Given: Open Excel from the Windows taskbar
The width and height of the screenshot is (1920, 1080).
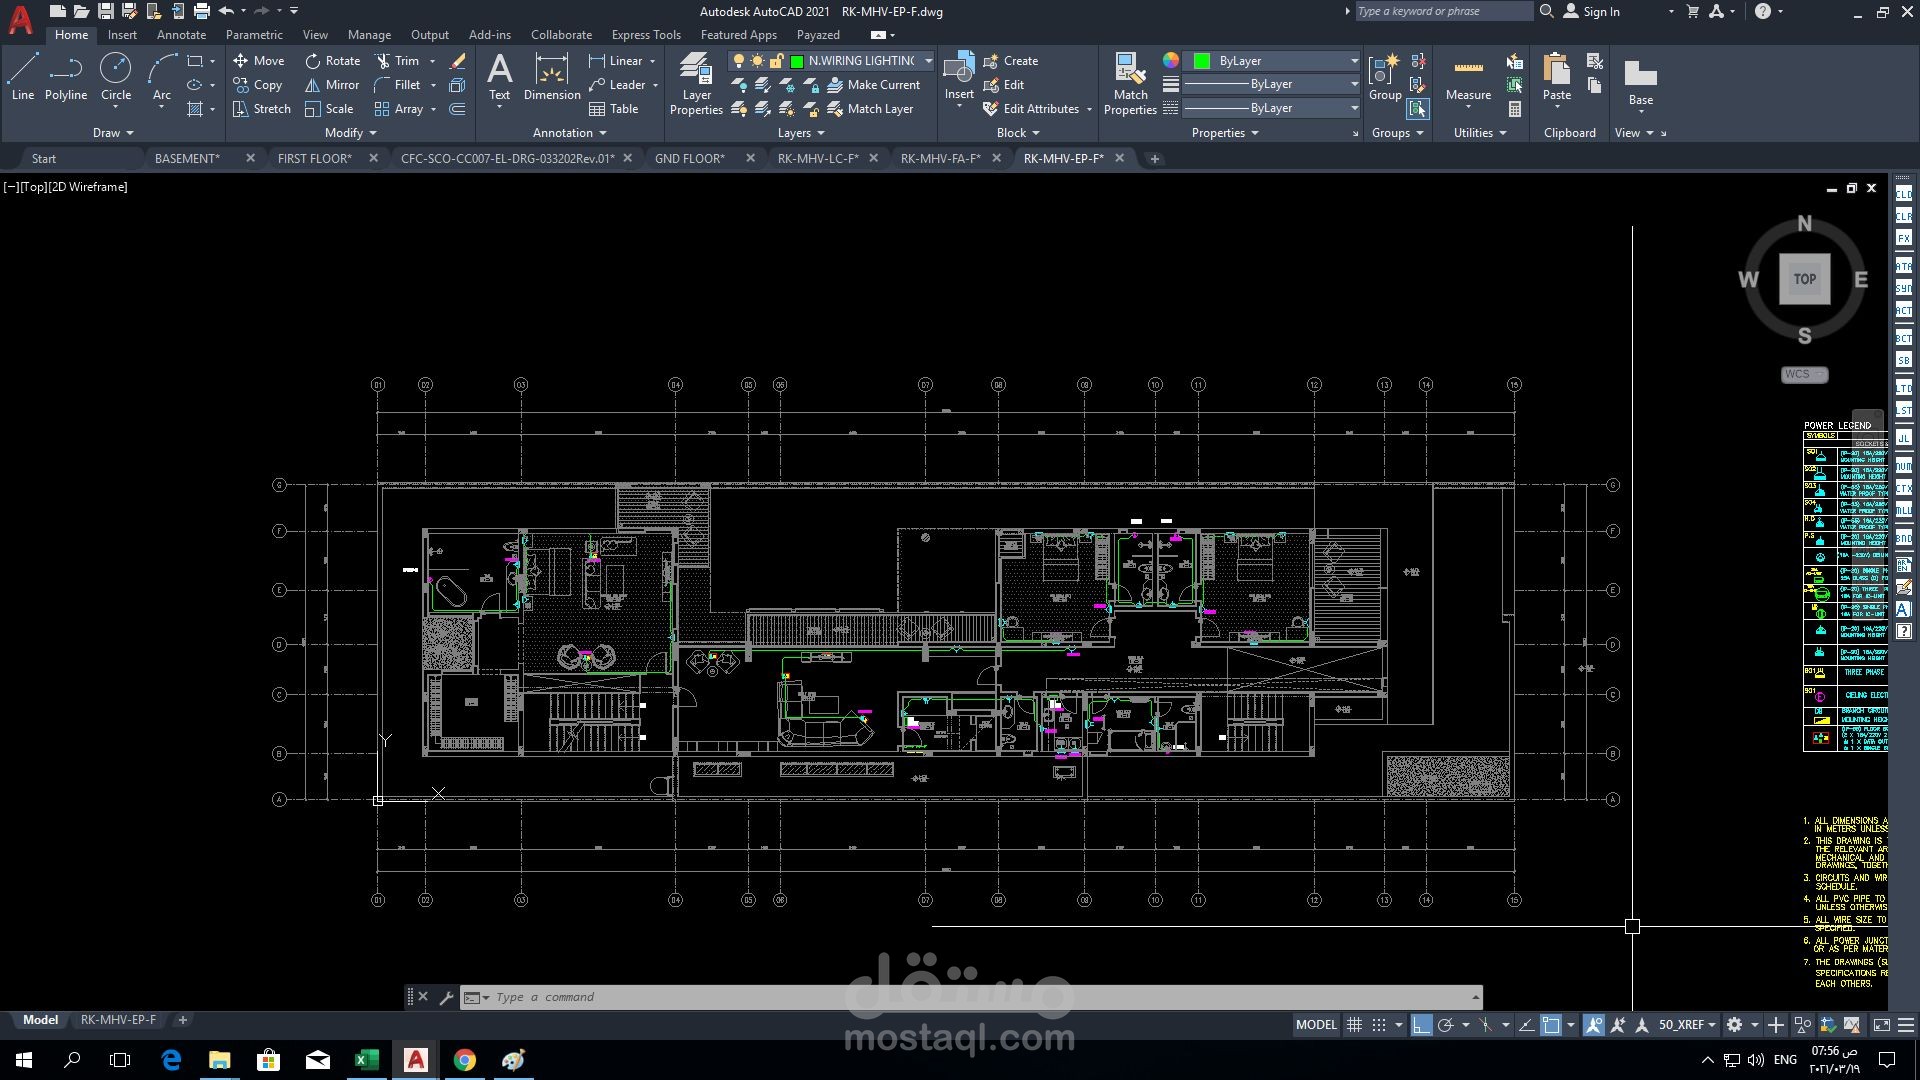Looking at the screenshot, I should (x=367, y=1060).
